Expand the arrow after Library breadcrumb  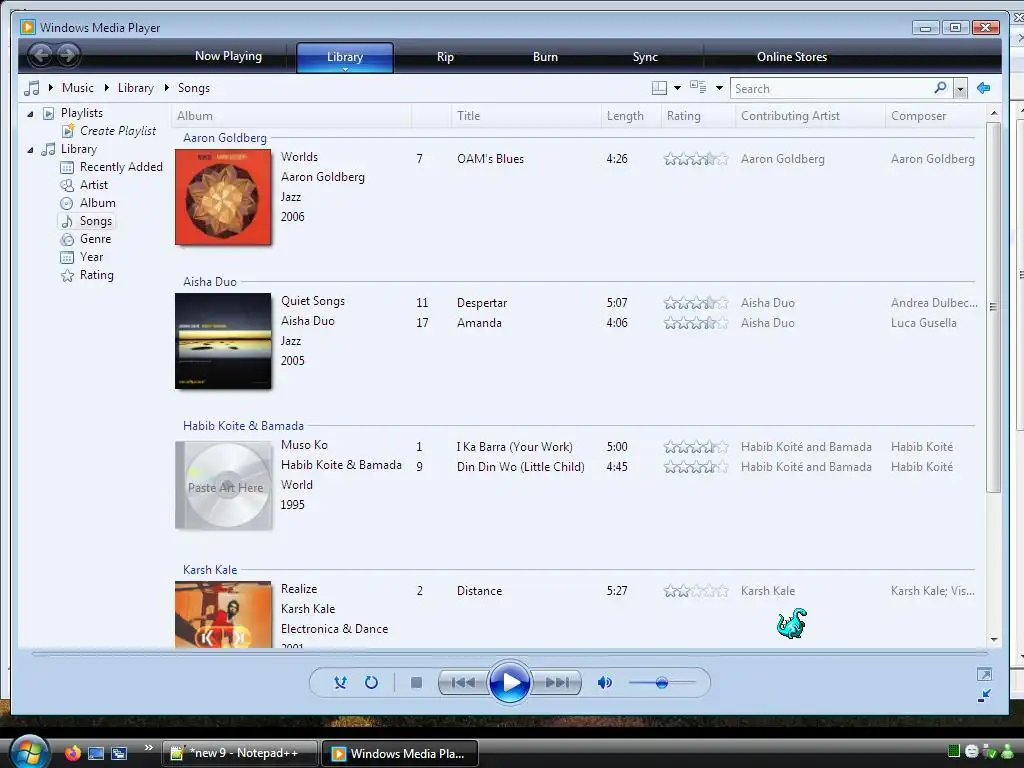167,88
